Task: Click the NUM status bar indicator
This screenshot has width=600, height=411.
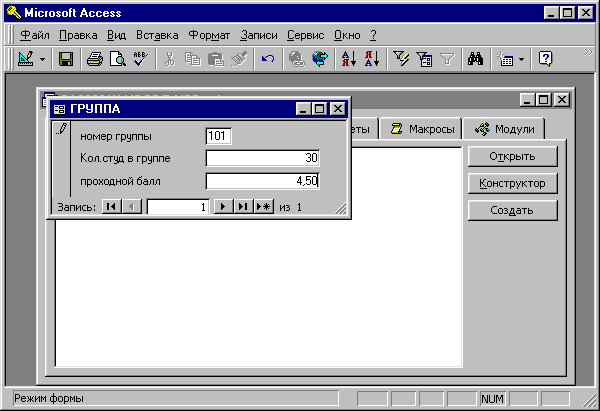Action: [492, 399]
